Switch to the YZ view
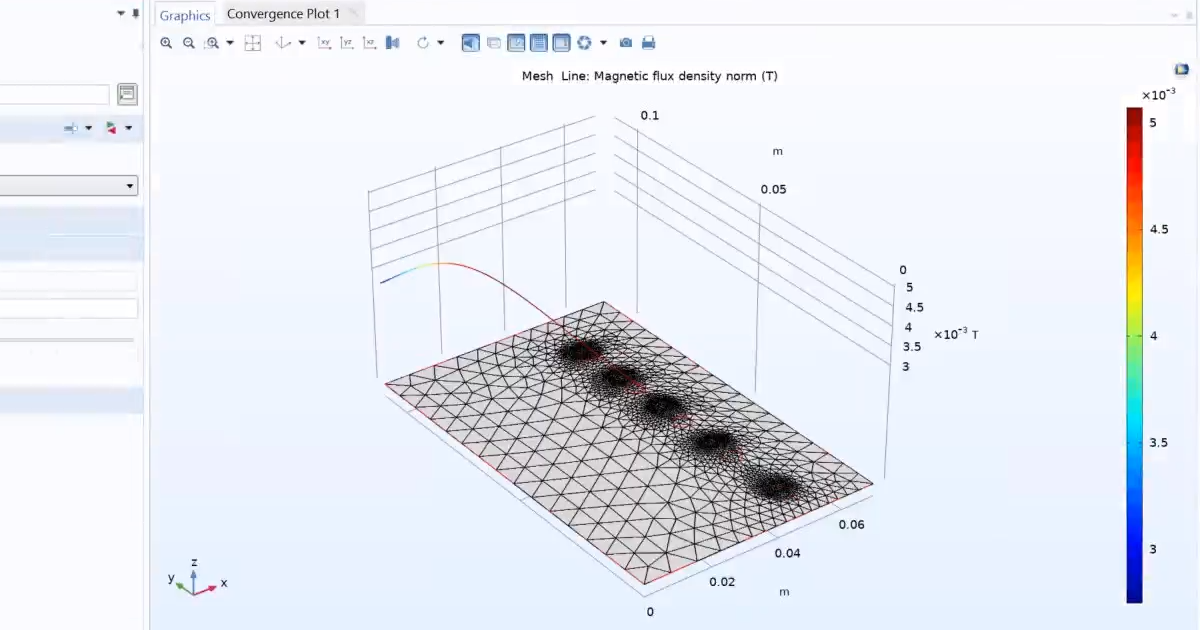 pos(346,42)
